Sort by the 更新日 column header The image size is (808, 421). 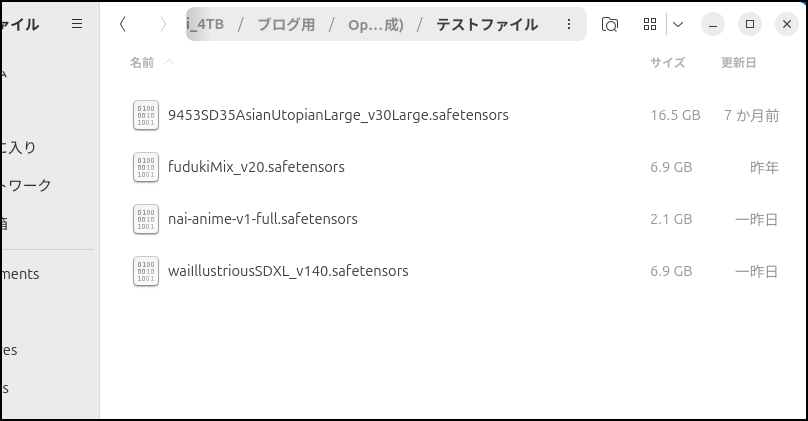click(x=739, y=62)
